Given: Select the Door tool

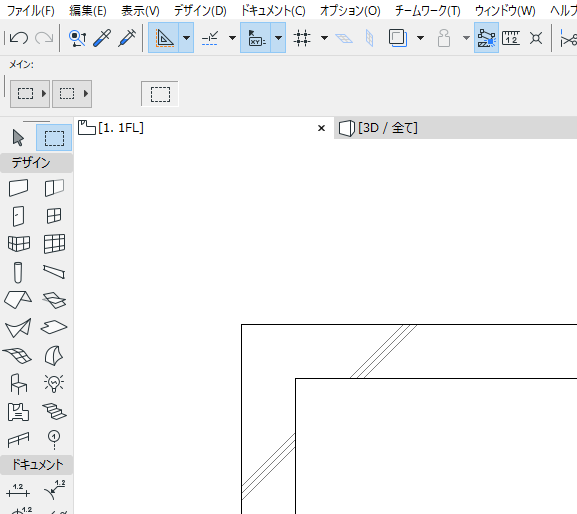Looking at the screenshot, I should coord(18,216).
